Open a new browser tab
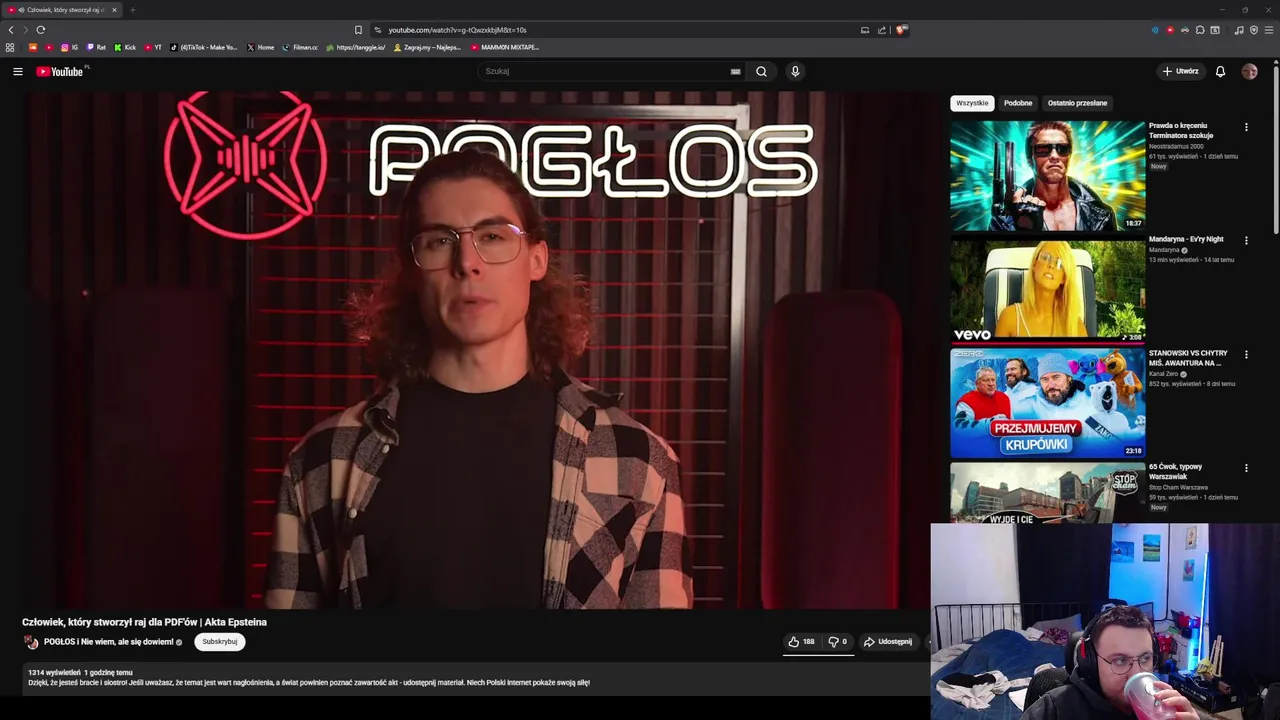 point(132,10)
